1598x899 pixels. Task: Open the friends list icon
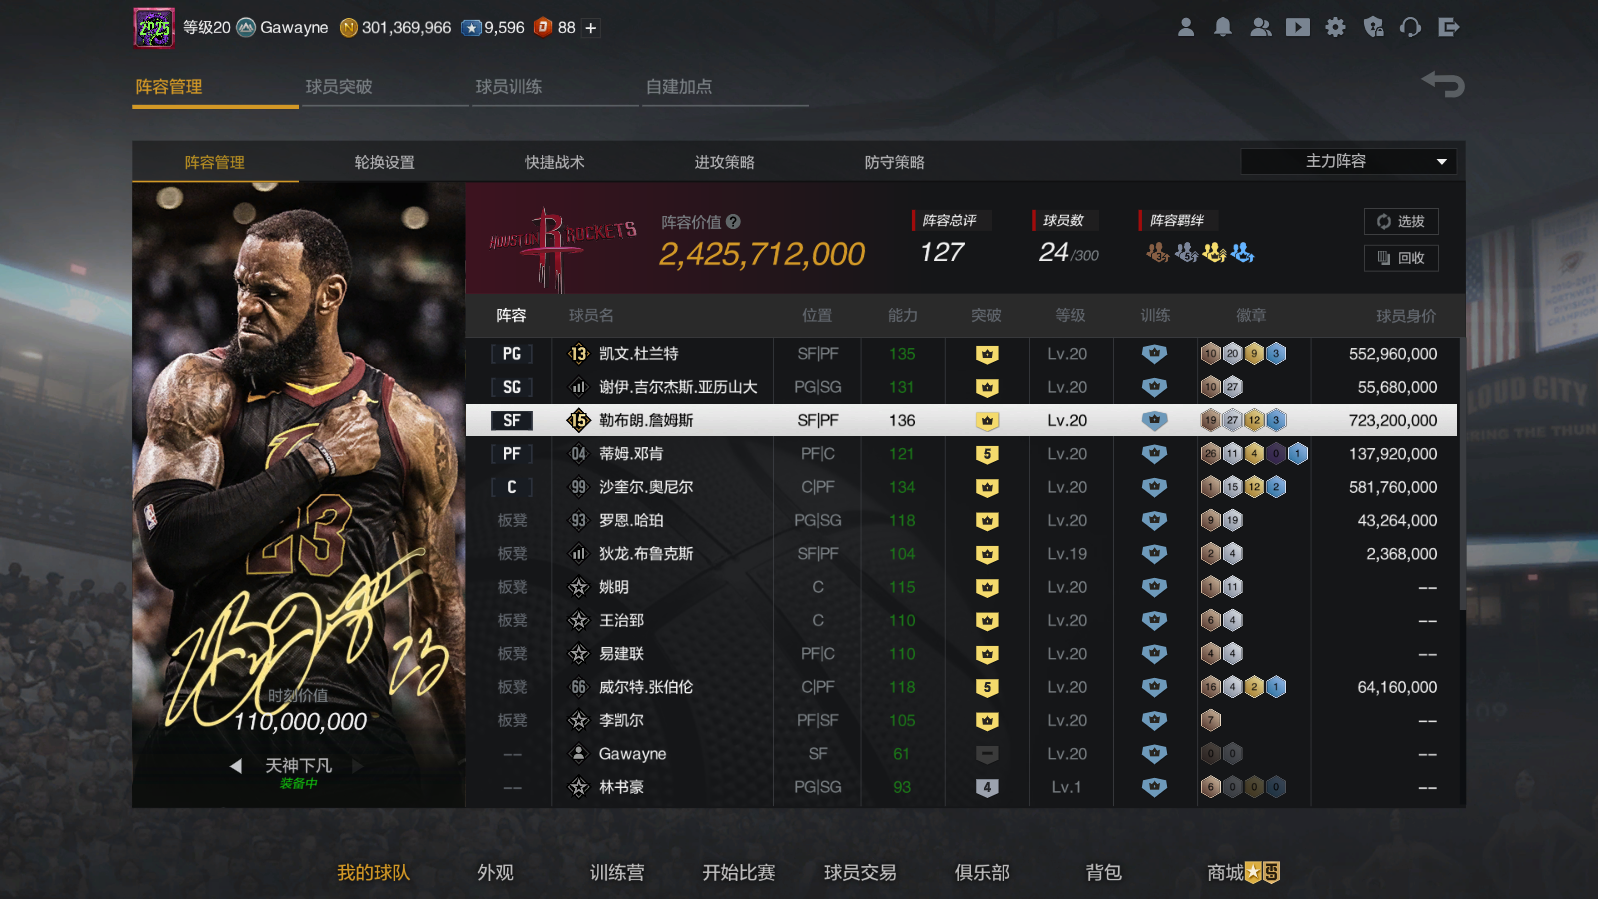click(1261, 27)
